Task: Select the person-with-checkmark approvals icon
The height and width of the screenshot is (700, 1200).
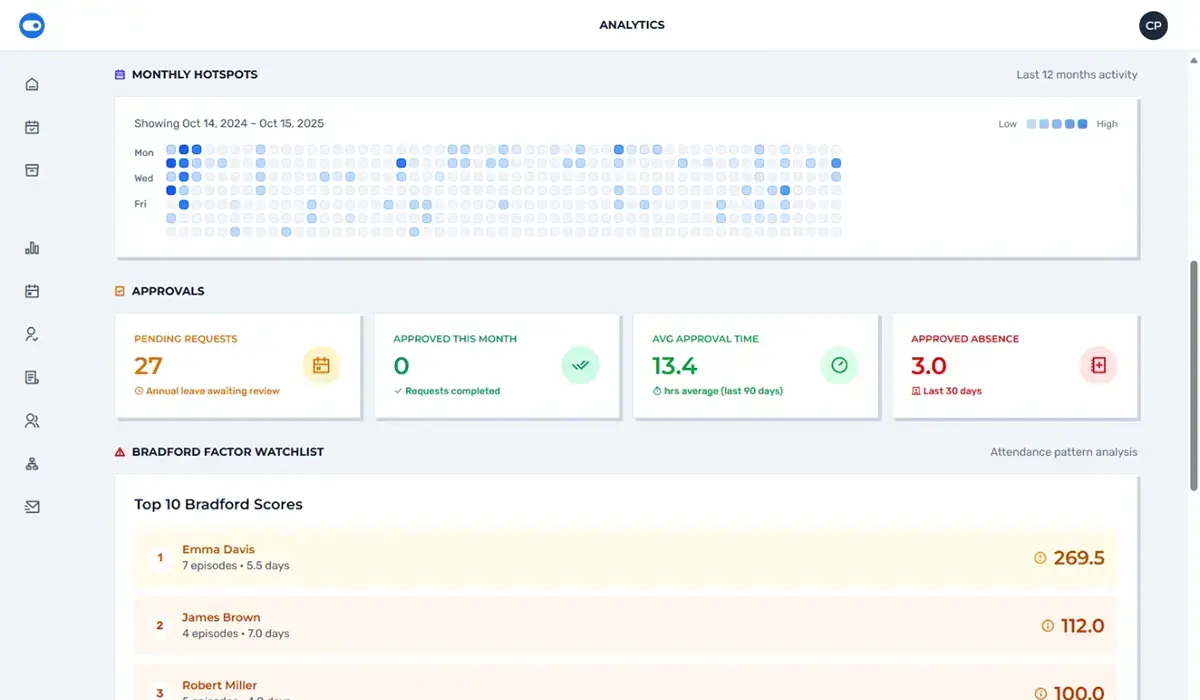Action: (x=32, y=333)
